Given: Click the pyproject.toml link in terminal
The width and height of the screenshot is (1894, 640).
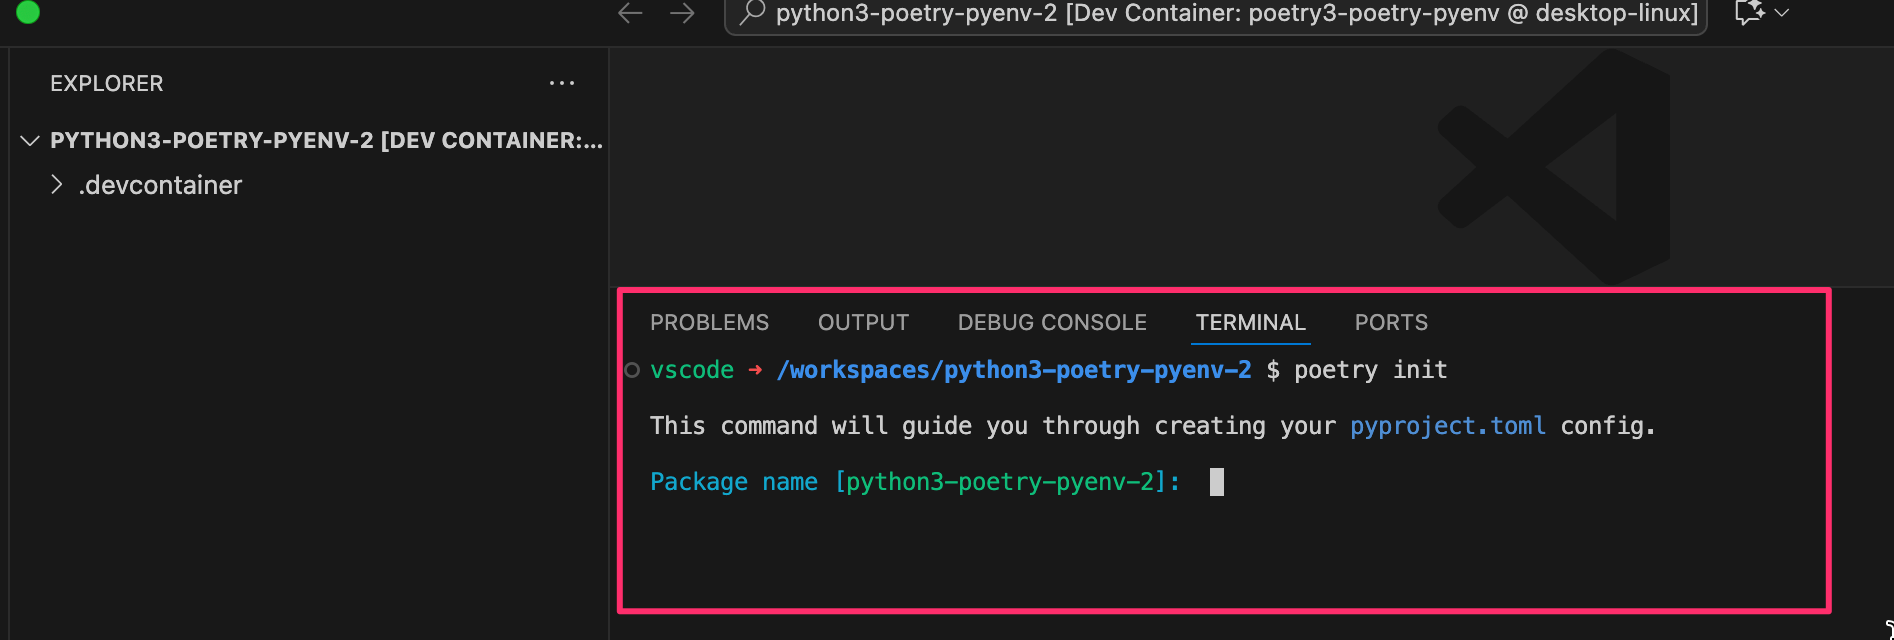Looking at the screenshot, I should [x=1447, y=426].
